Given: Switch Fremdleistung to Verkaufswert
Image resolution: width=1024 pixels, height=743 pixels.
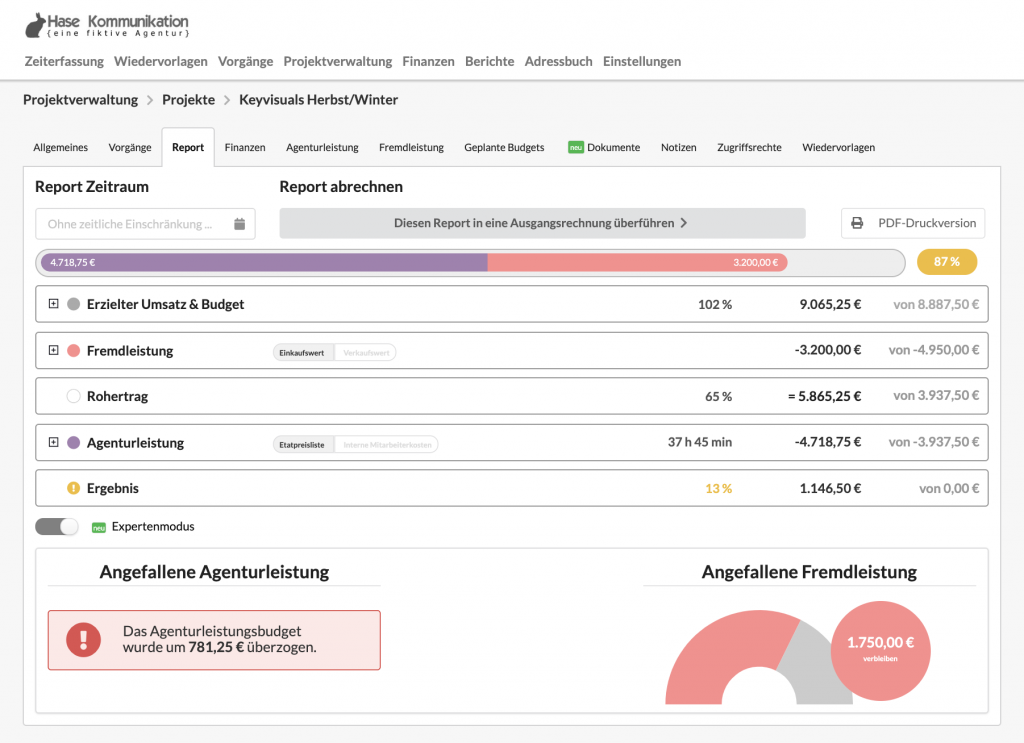Looking at the screenshot, I should click(366, 353).
